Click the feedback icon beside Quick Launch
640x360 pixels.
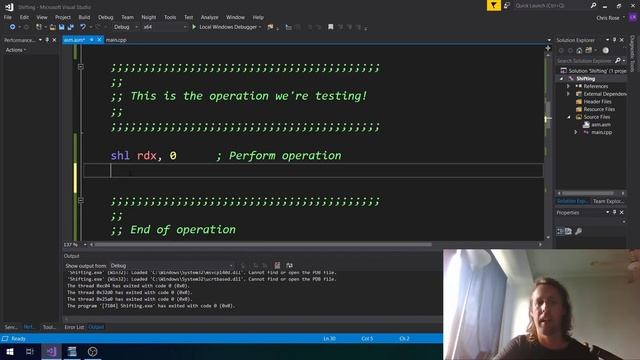coord(507,5)
